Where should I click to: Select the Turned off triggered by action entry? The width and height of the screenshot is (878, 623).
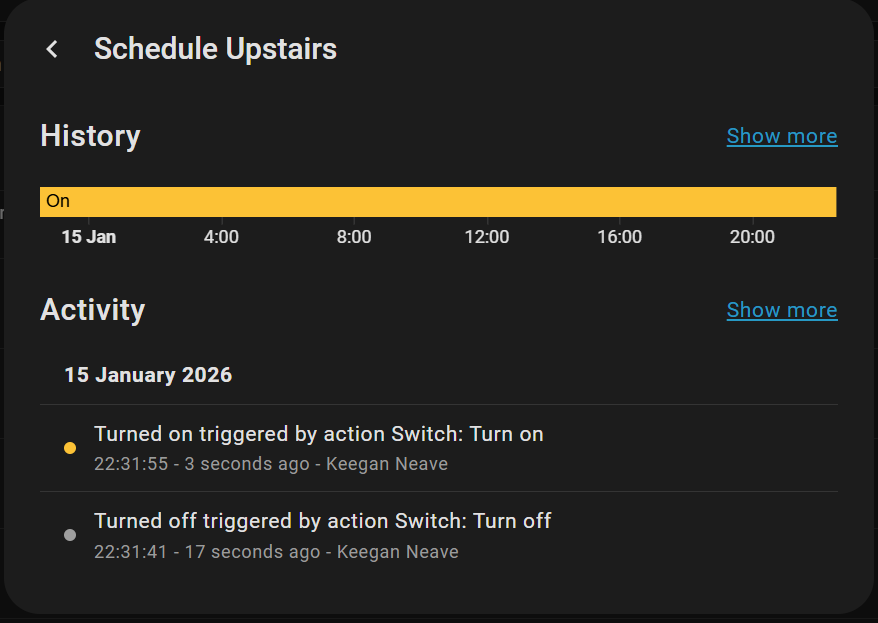(x=322, y=521)
